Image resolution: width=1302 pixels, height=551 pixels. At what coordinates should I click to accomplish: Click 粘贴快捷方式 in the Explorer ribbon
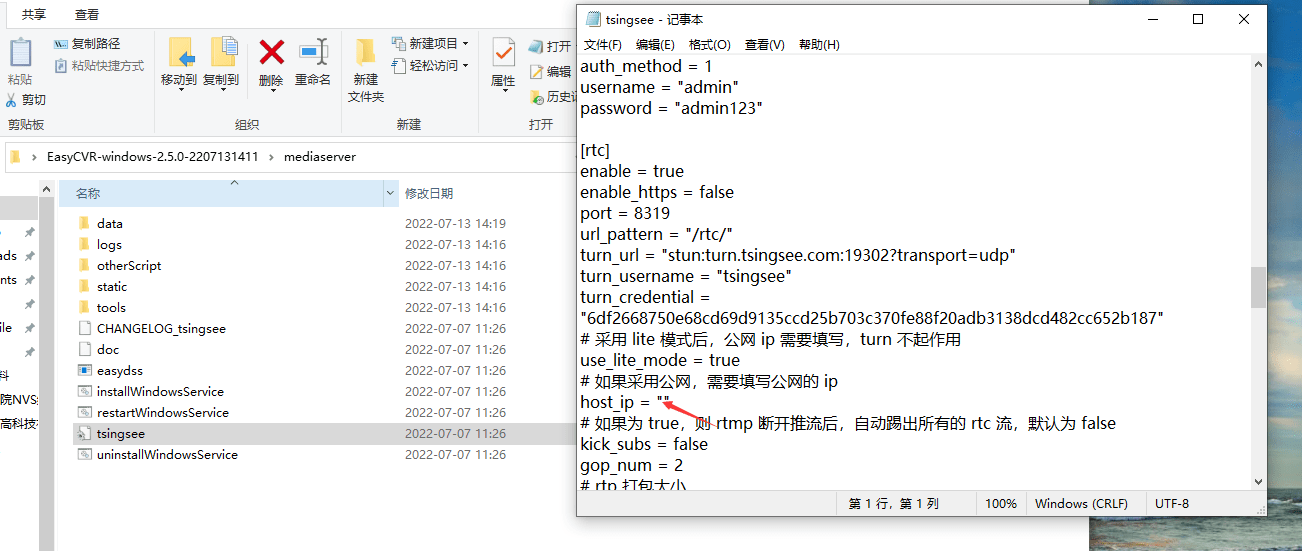[98, 66]
